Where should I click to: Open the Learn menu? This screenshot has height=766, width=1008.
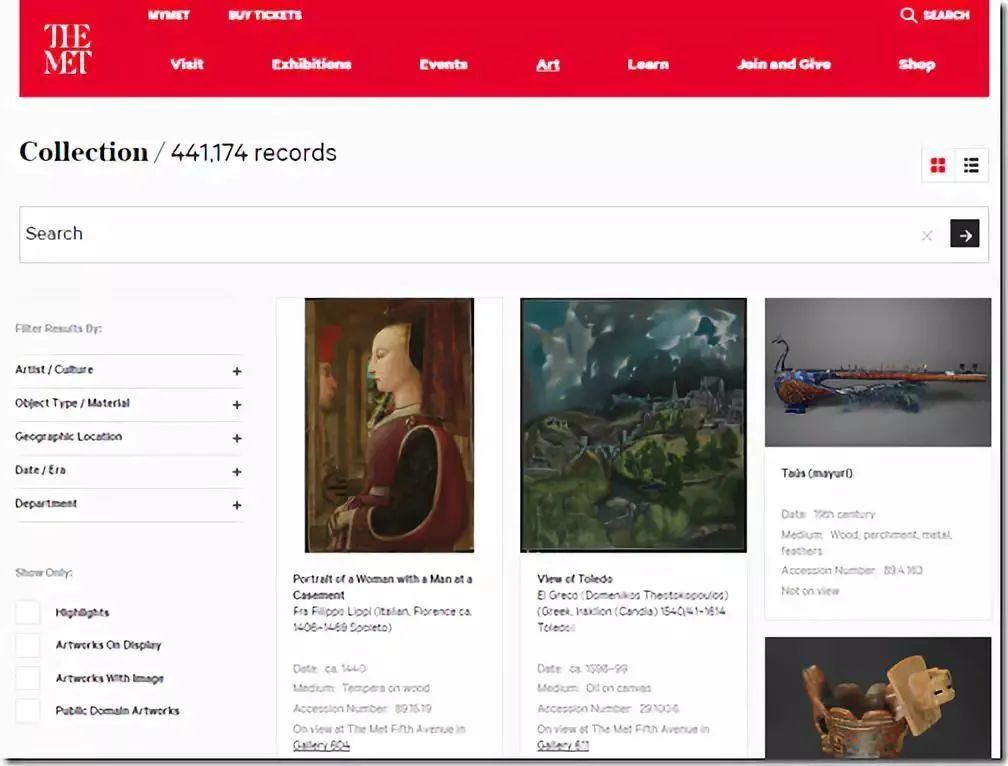(648, 64)
